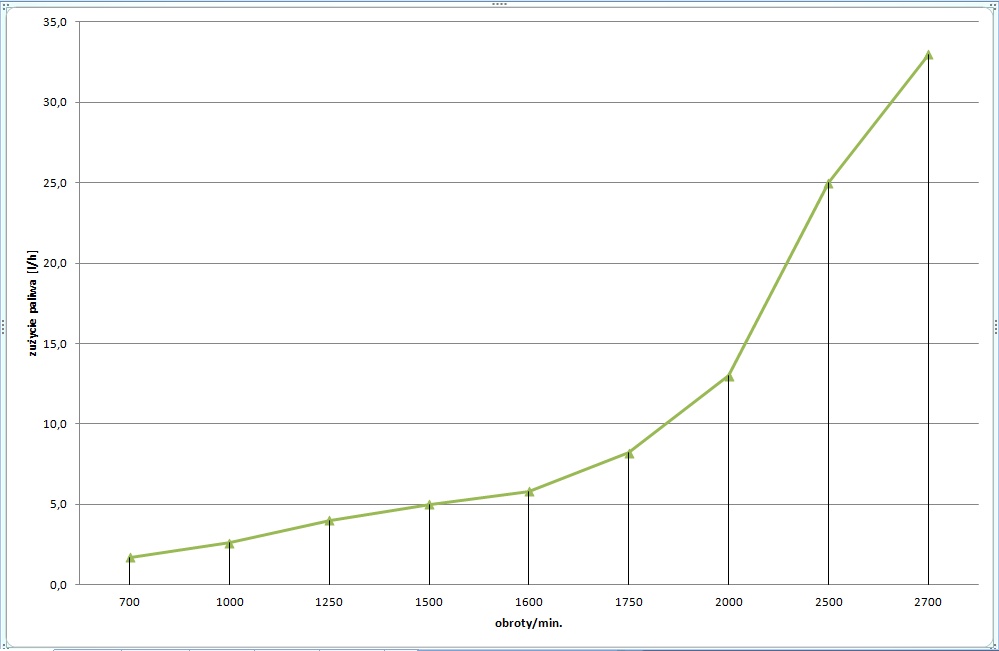Click the y-axis title 'zużycie paliwa [l/h]'
Viewport: 999px width, 651px height.
pyautogui.click(x=33, y=303)
